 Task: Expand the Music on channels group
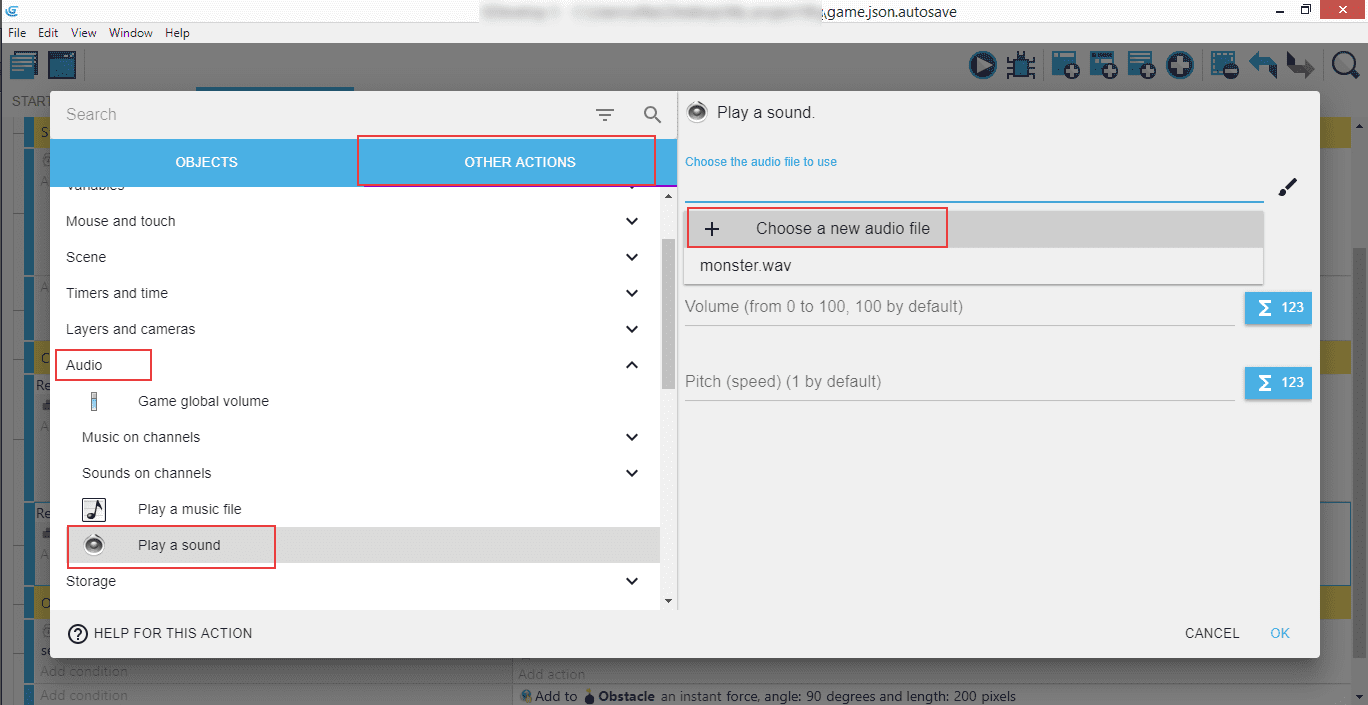point(631,437)
